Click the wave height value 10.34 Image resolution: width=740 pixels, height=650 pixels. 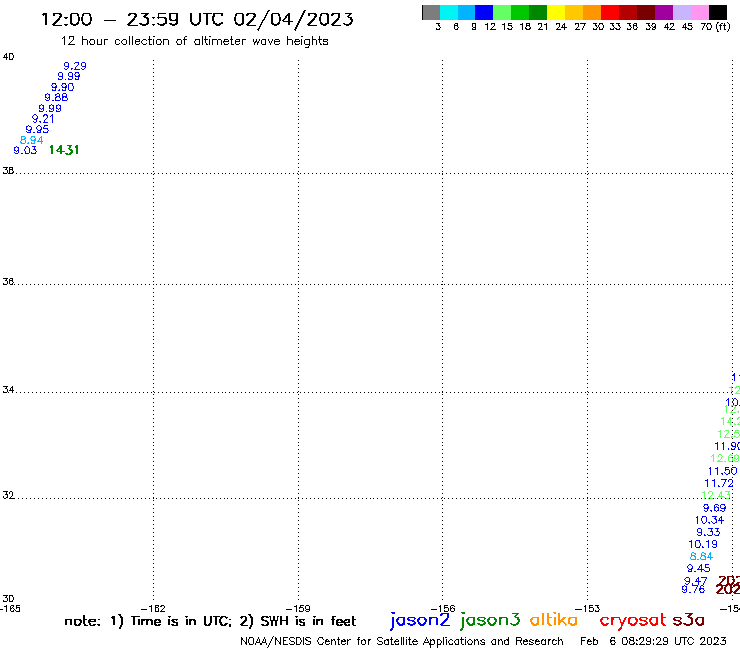pyautogui.click(x=709, y=520)
